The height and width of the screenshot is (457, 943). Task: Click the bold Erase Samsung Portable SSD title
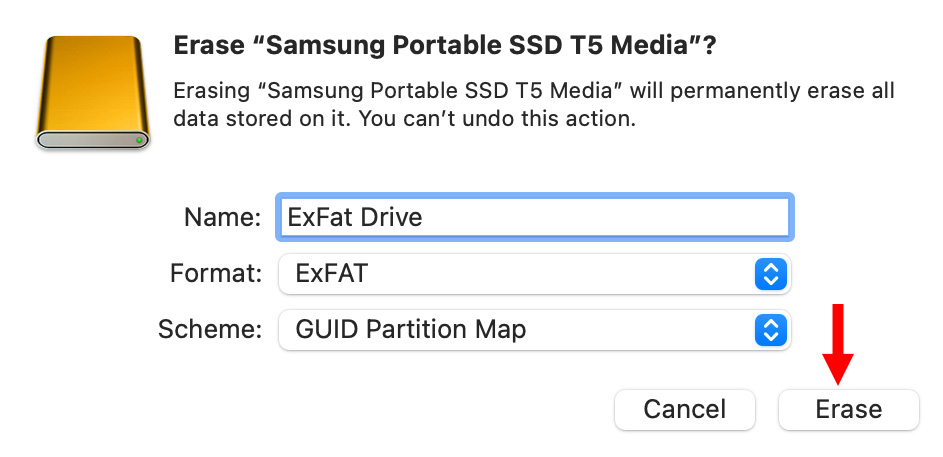(447, 46)
